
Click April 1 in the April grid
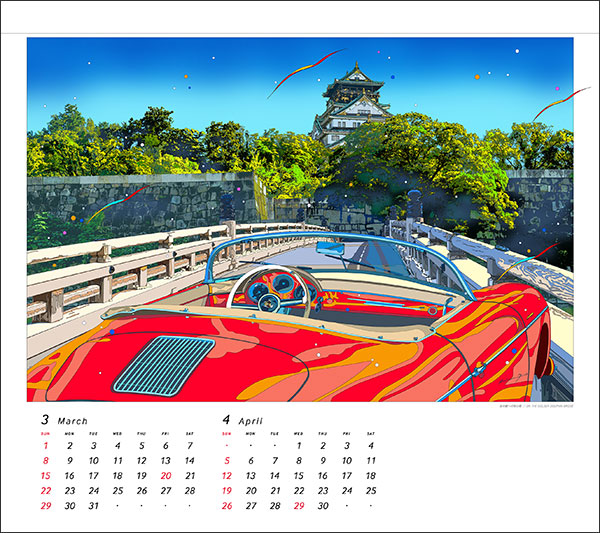(299, 446)
